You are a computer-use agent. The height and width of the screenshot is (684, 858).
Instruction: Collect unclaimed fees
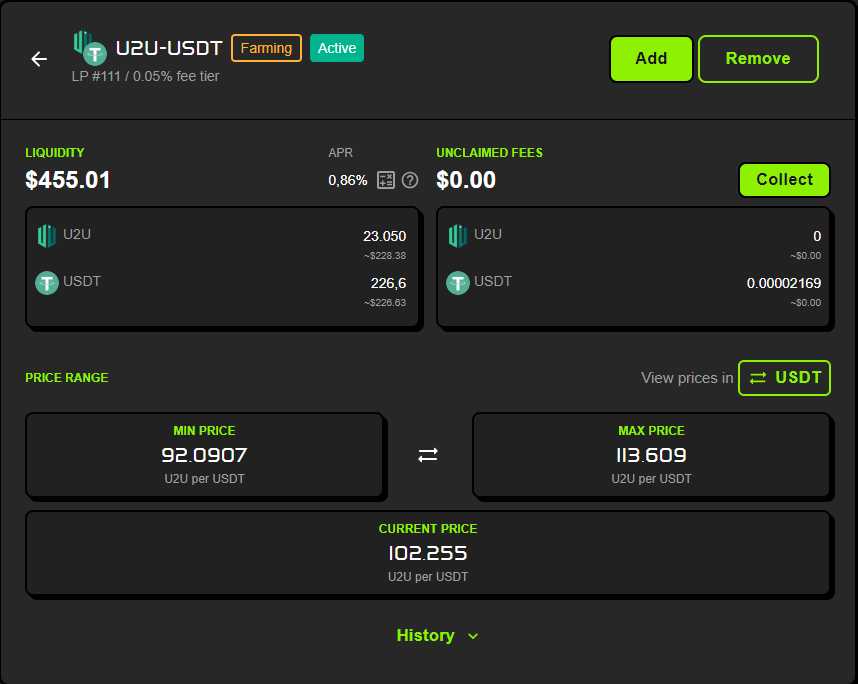[784, 180]
